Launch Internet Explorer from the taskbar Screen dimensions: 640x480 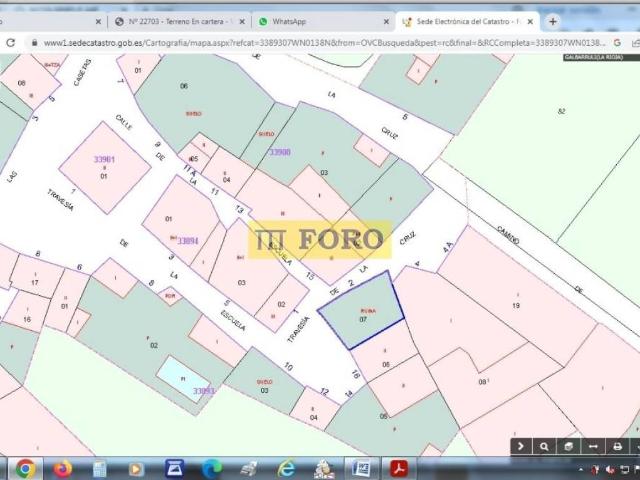tap(286, 469)
